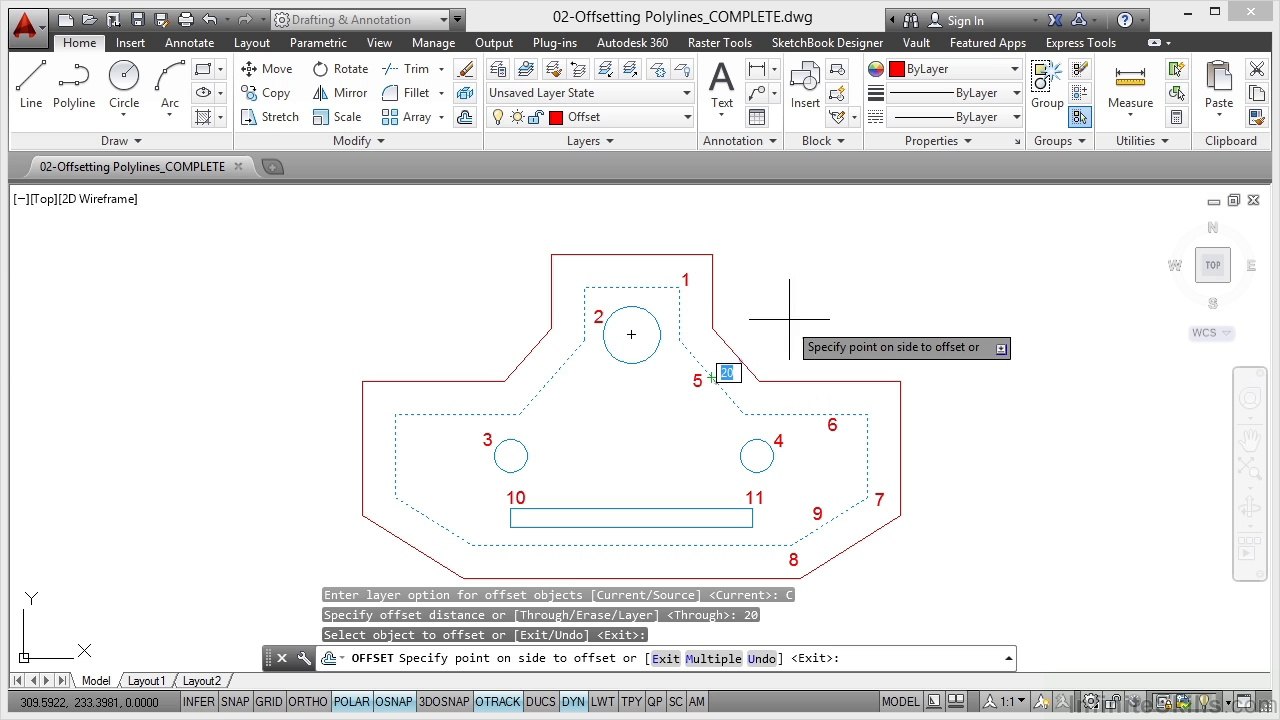The image size is (1280, 720).
Task: Expand the Annotation panel
Action: (740, 141)
